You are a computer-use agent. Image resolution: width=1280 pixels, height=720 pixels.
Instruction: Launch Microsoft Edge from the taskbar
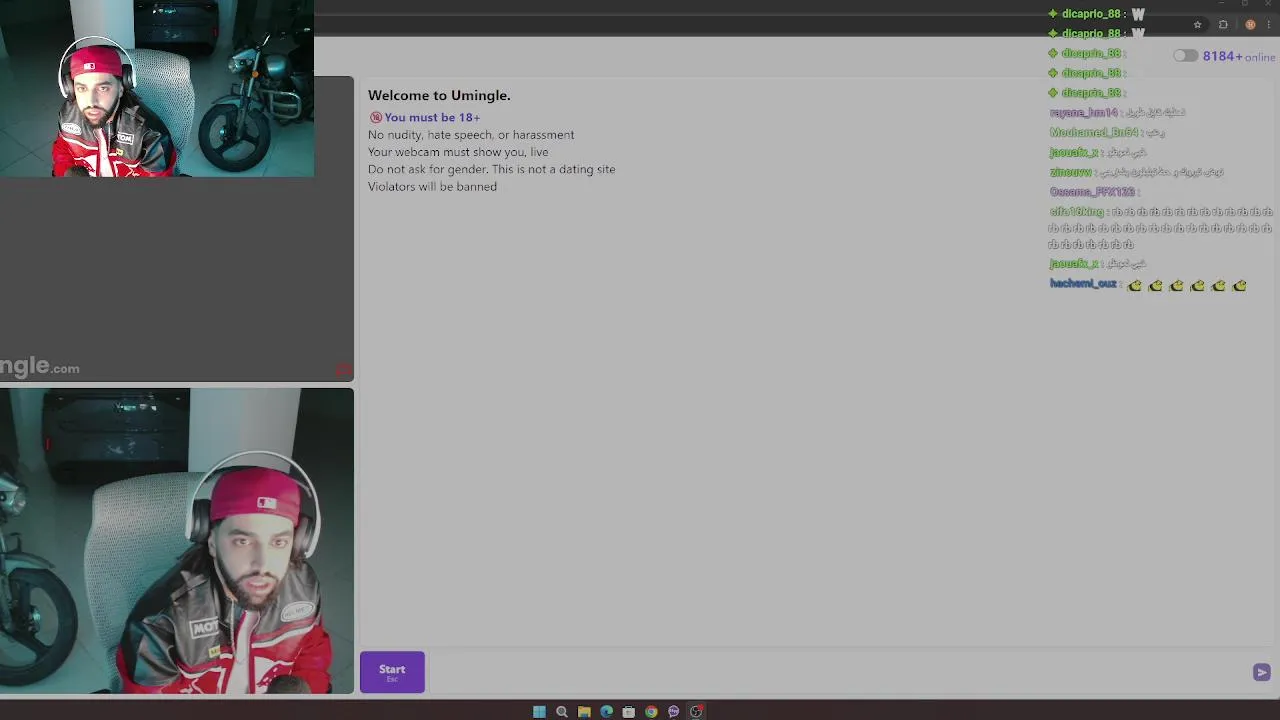point(606,712)
